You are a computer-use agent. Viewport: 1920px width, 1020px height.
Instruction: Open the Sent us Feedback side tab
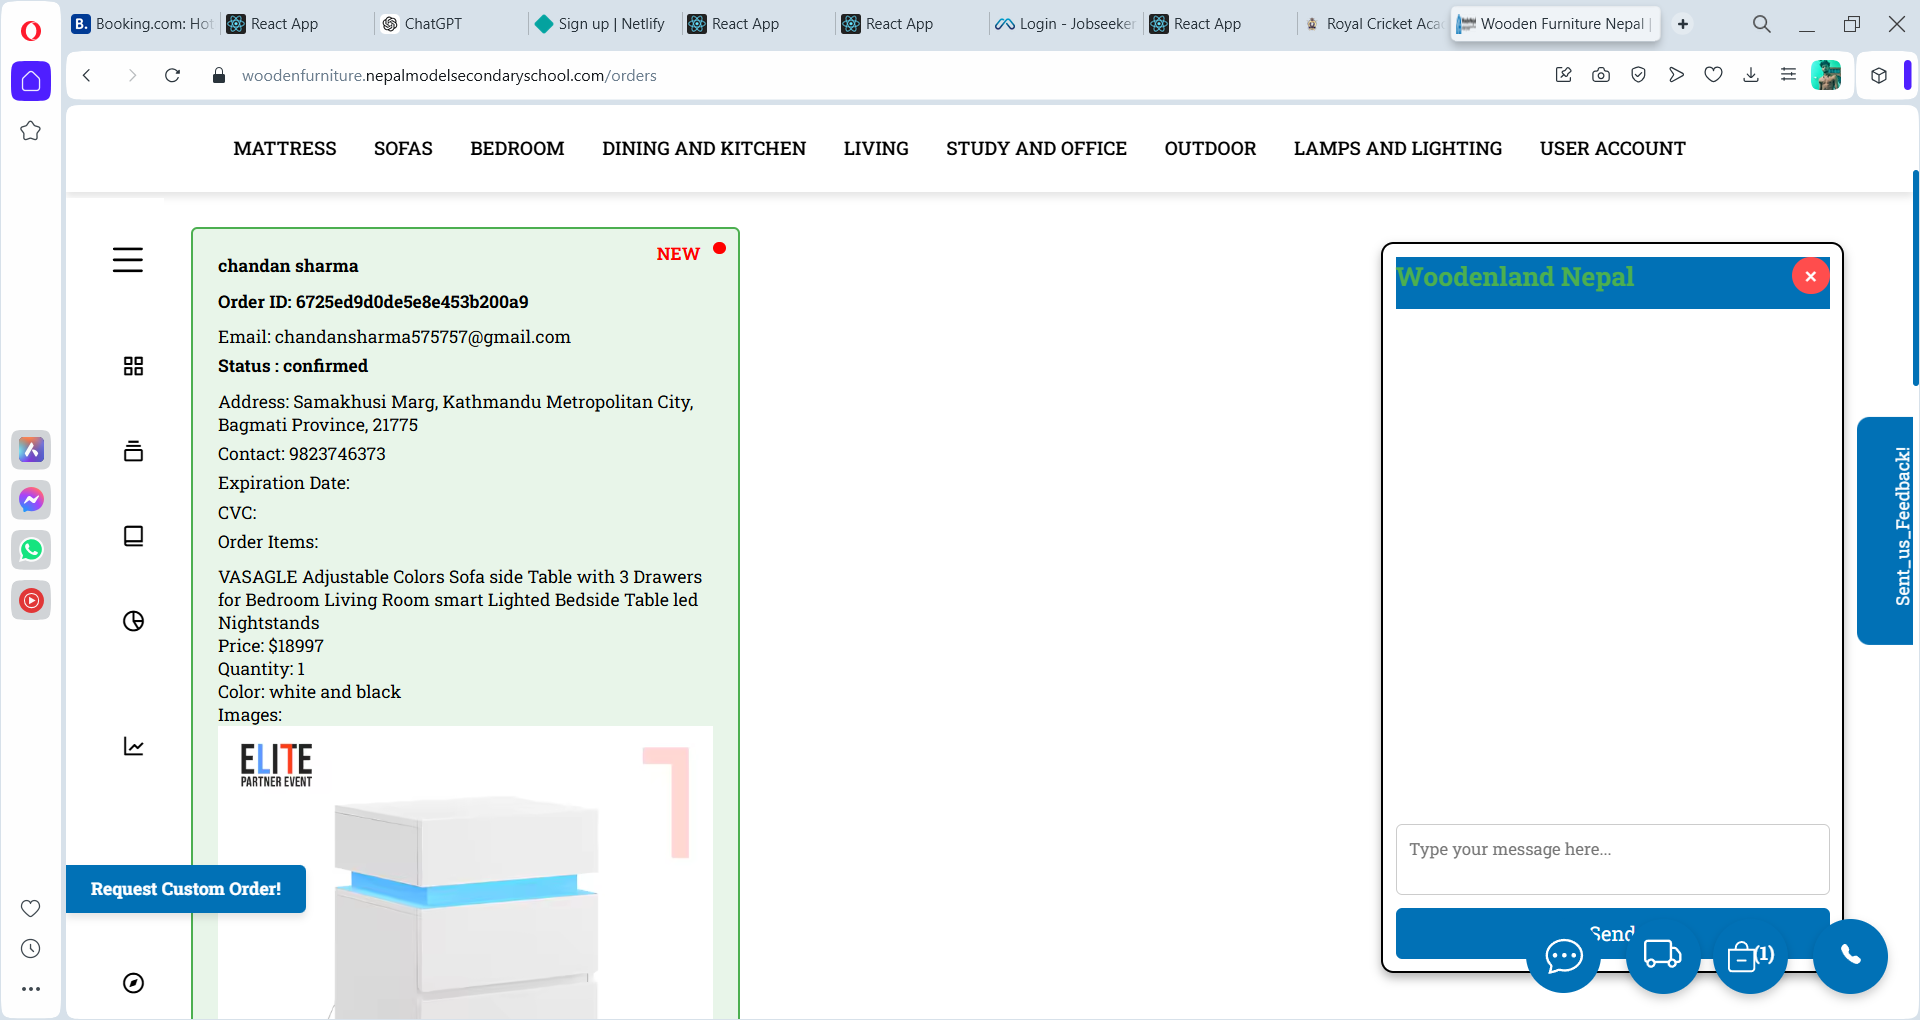(x=1886, y=530)
